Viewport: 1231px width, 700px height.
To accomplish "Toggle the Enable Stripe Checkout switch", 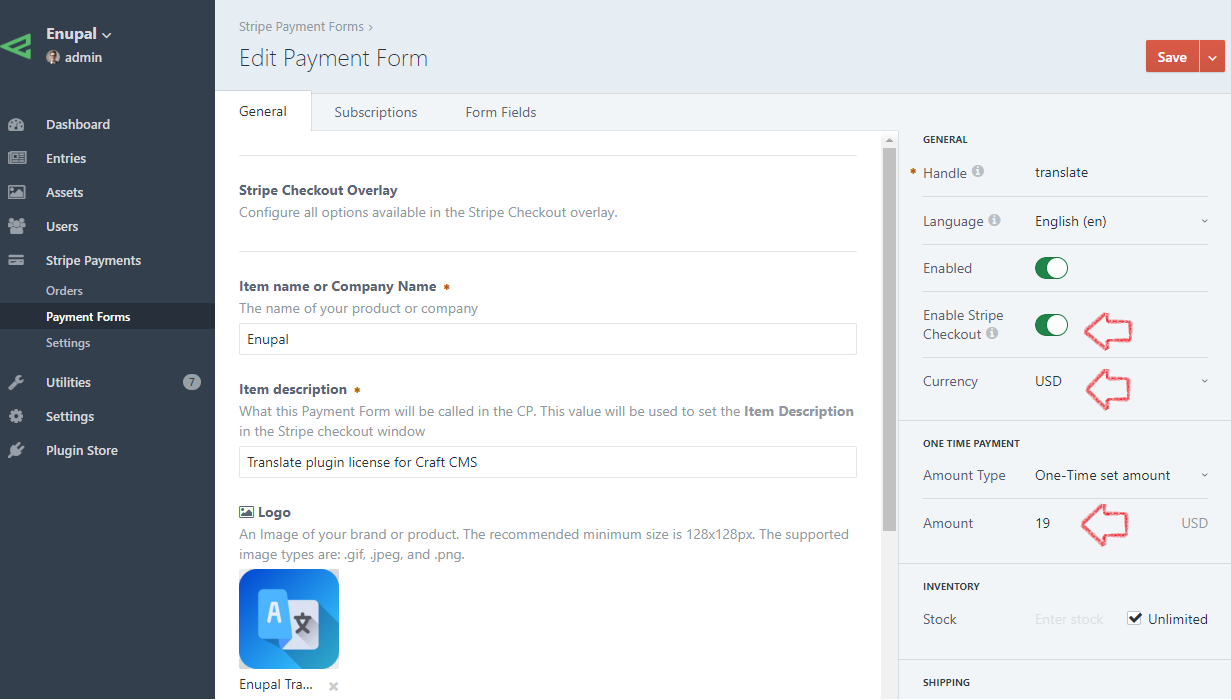I will (1051, 325).
